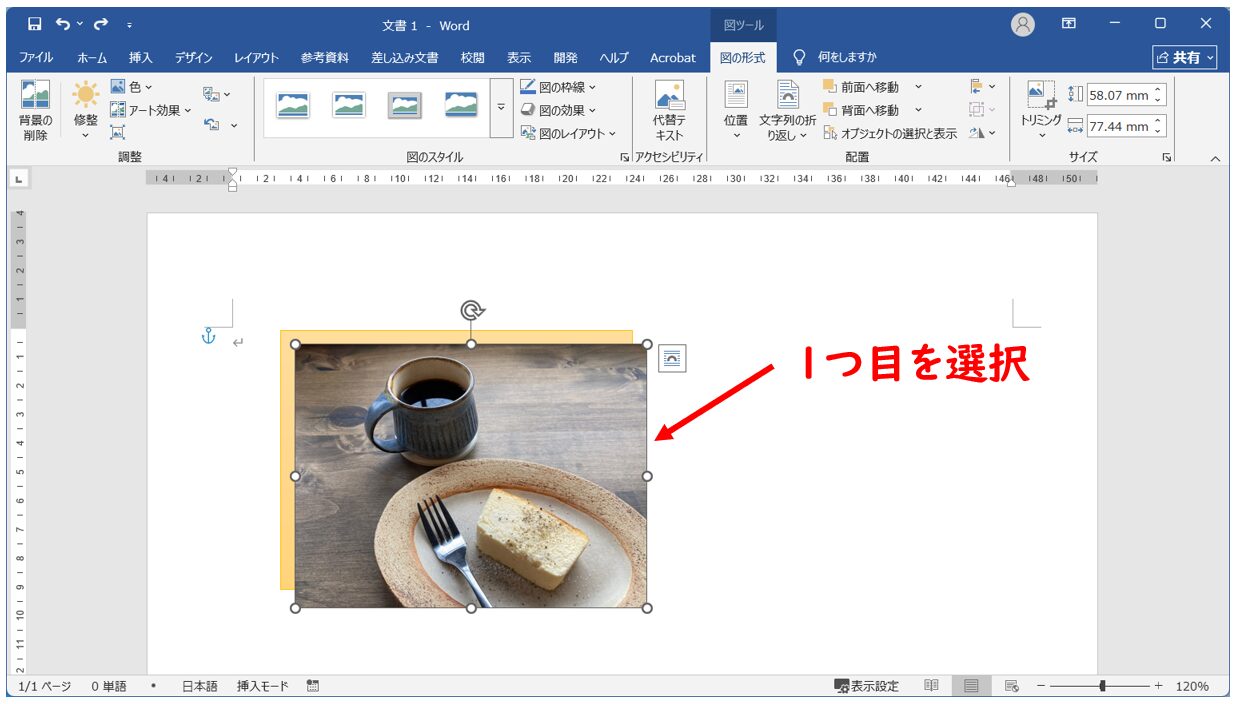Switch to the Acrobat tab

click(x=673, y=58)
